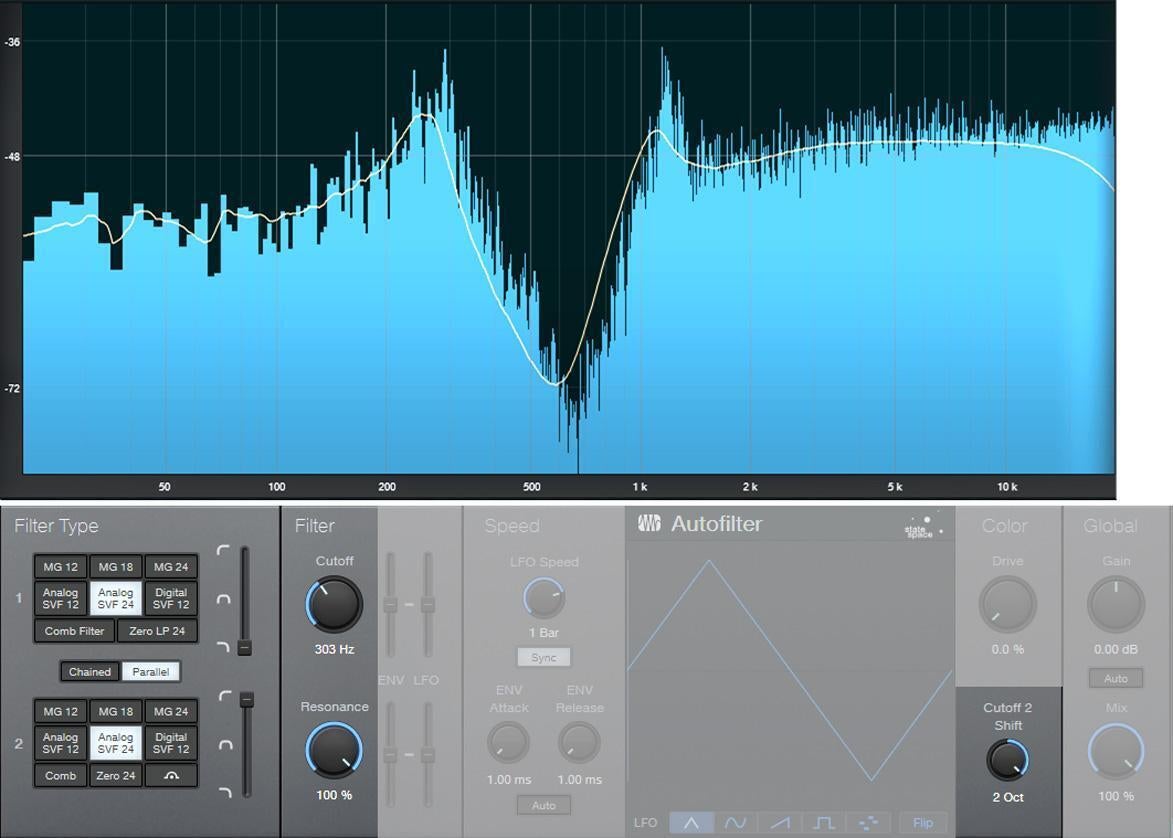
Task: Click the PreSonus logo beside Autofilter
Action: pyautogui.click(x=649, y=524)
